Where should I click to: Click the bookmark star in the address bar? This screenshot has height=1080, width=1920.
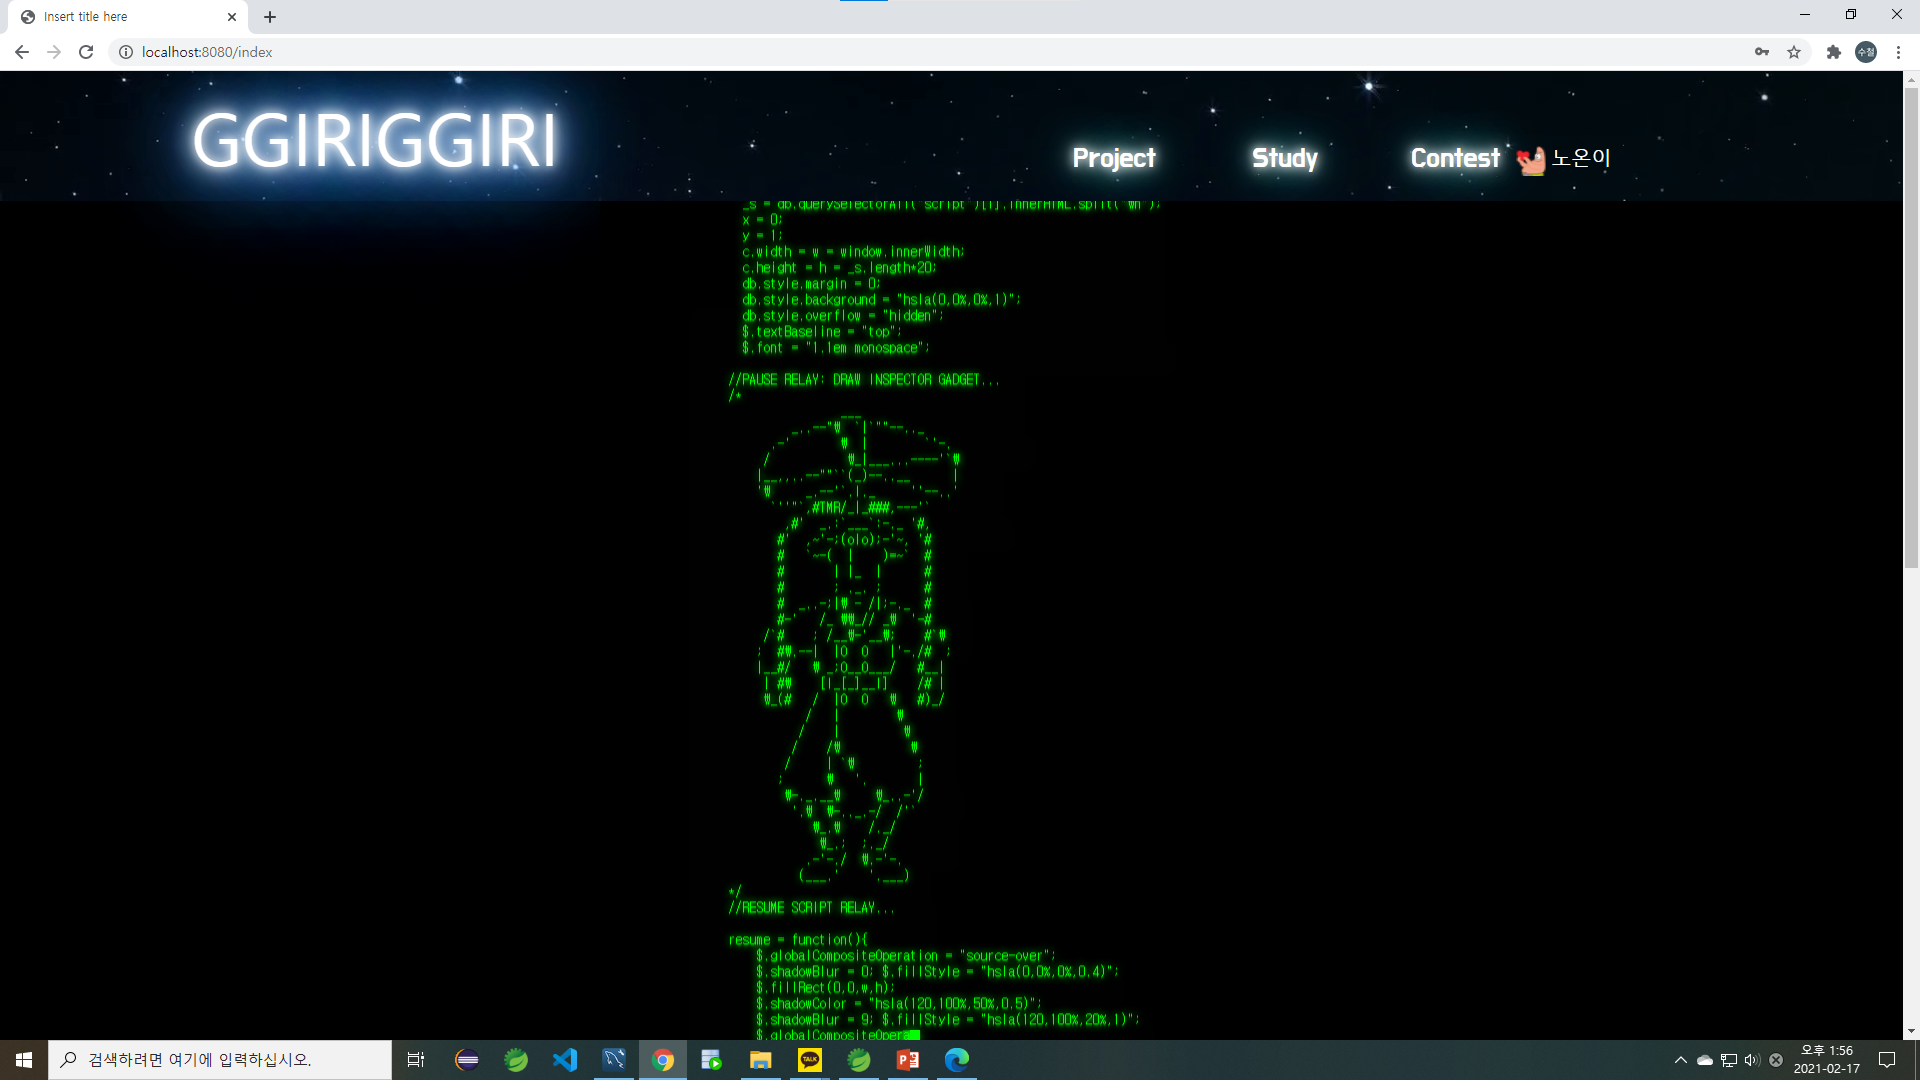click(x=1795, y=52)
